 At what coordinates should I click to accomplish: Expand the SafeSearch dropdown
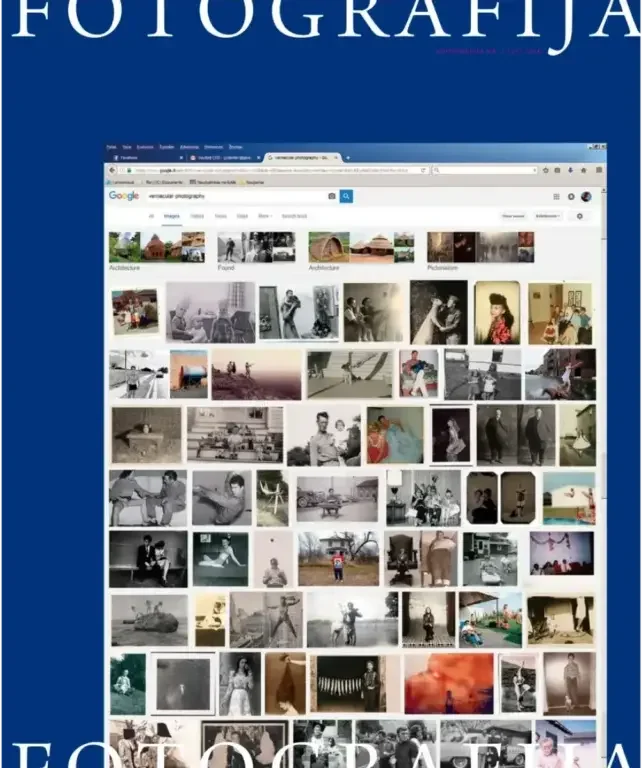pyautogui.click(x=547, y=216)
